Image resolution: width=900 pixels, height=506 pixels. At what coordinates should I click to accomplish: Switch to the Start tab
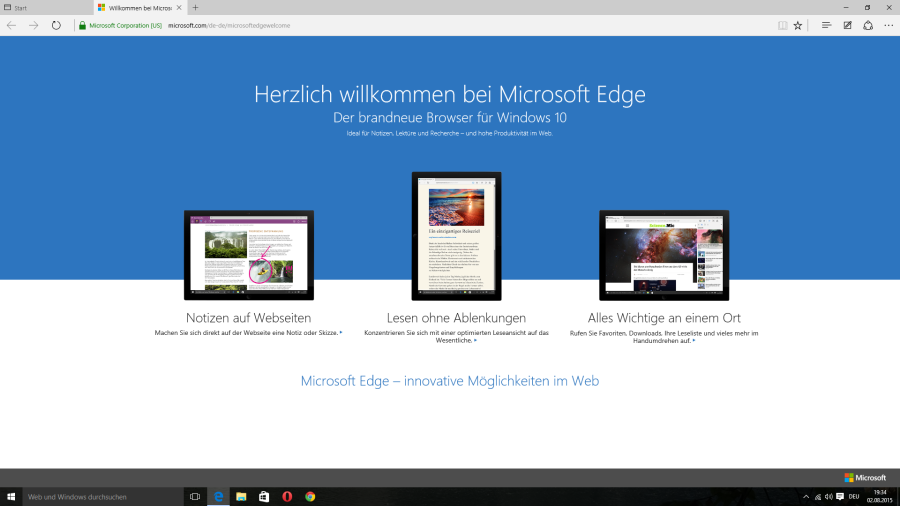(46, 7)
